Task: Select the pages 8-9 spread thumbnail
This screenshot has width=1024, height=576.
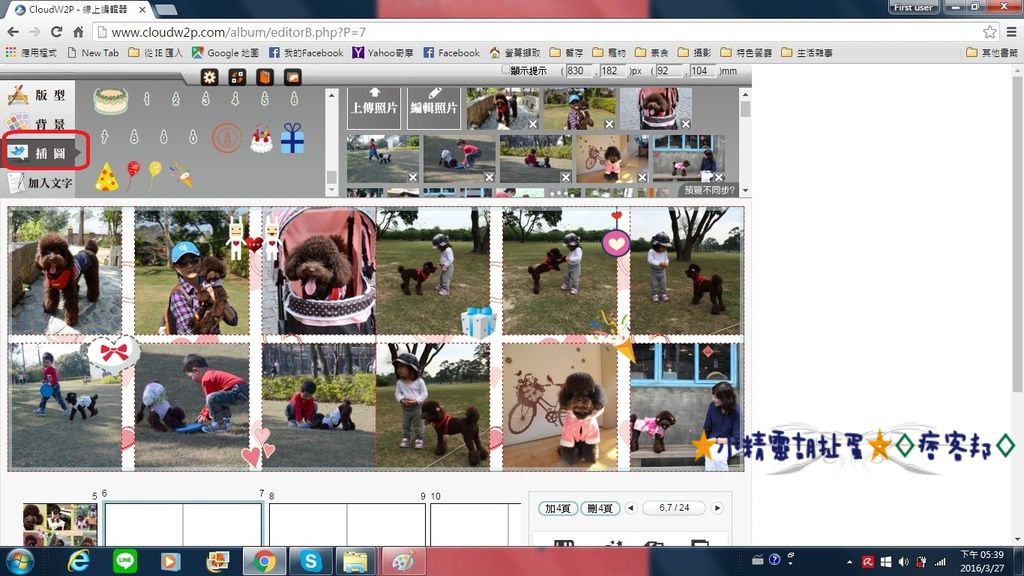Action: tap(347, 524)
